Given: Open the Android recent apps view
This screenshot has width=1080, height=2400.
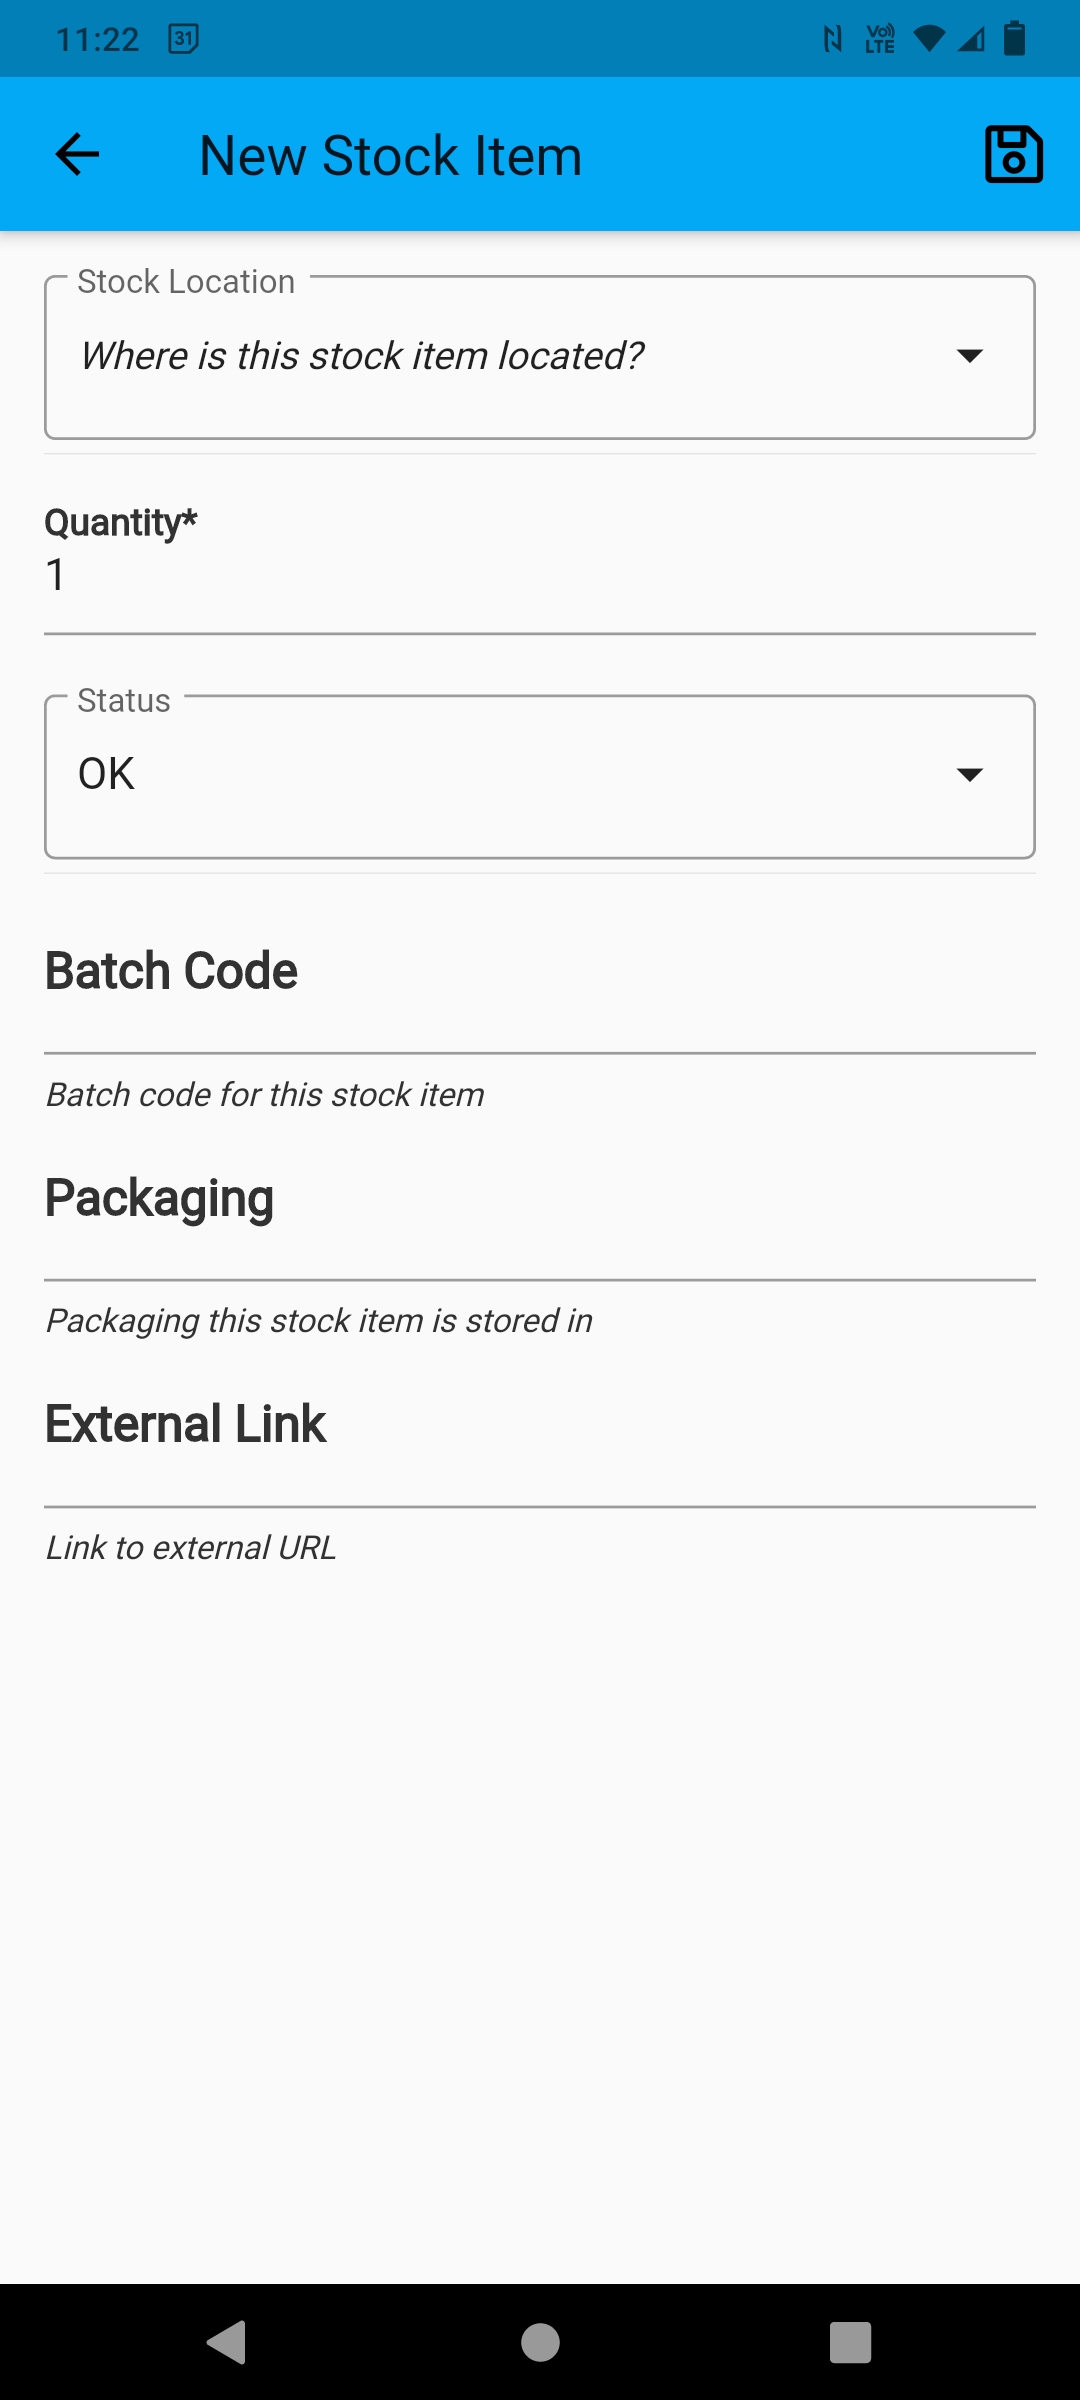Looking at the screenshot, I should [x=850, y=2342].
